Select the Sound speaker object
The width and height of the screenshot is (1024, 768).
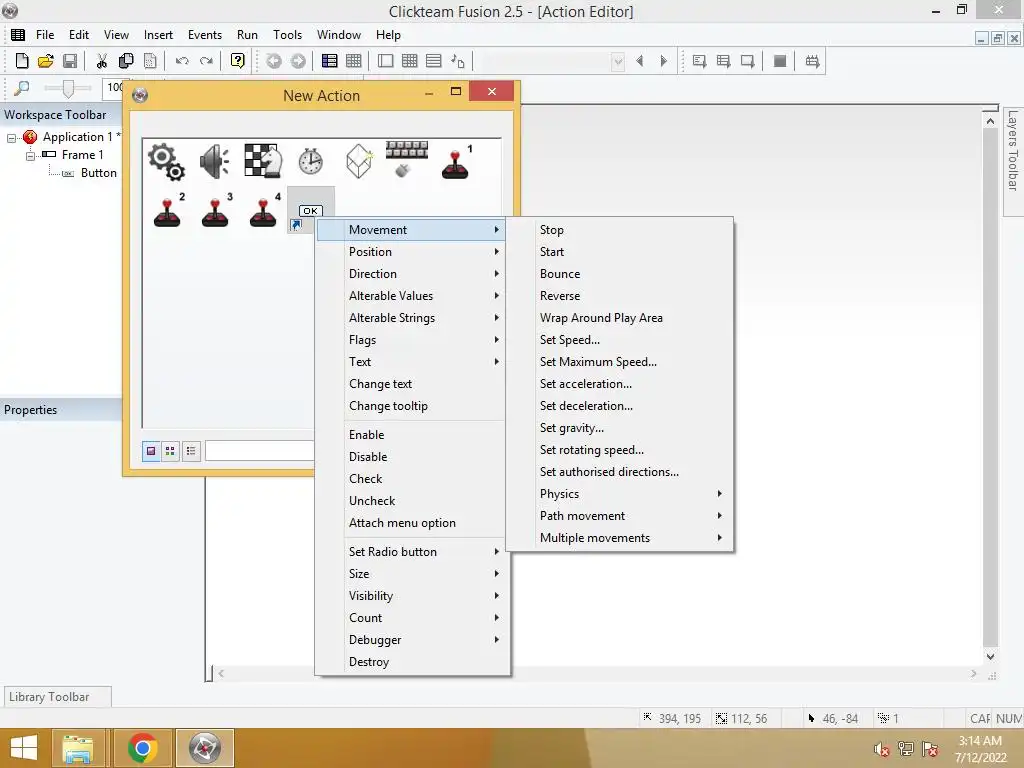point(214,162)
